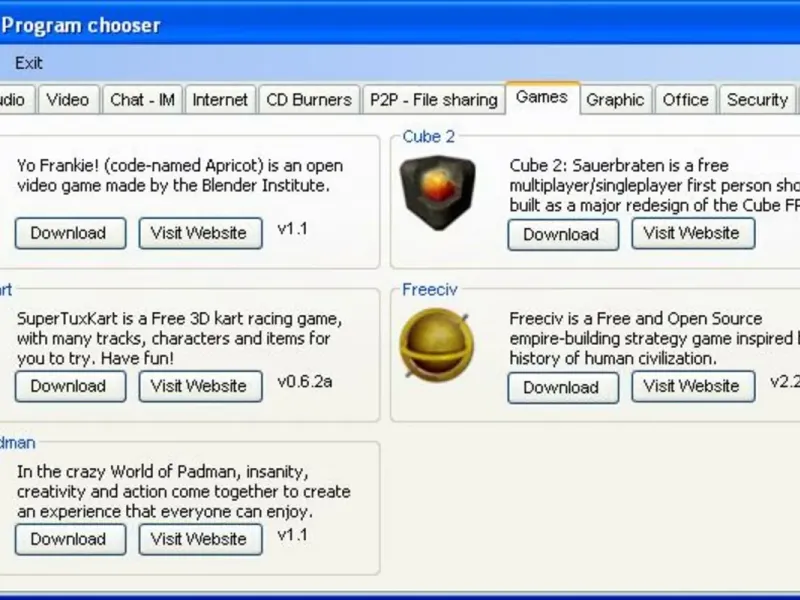Image resolution: width=800 pixels, height=600 pixels.
Task: Download SuperTuxKart
Action: click(x=70, y=386)
